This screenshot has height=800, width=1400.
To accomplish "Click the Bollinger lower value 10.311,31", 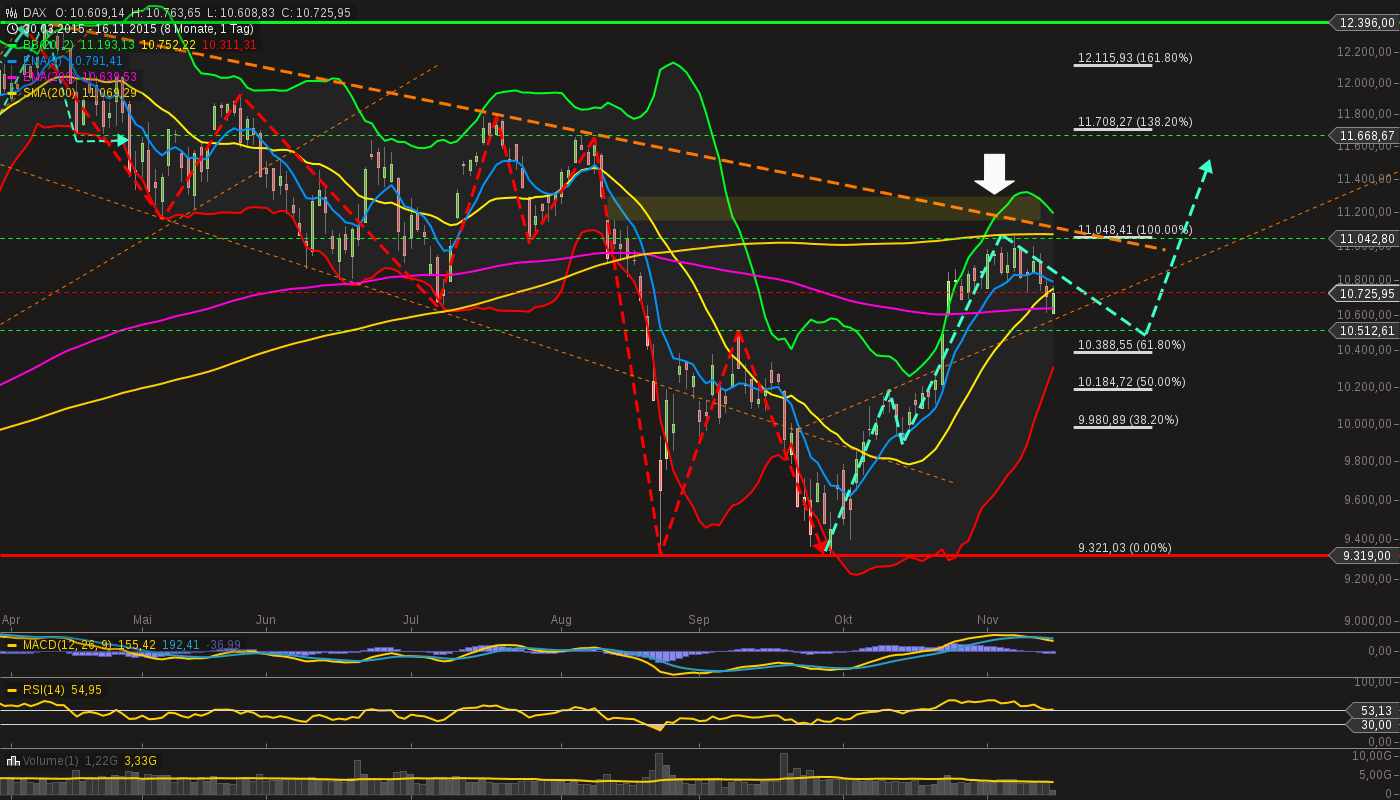I will point(229,45).
